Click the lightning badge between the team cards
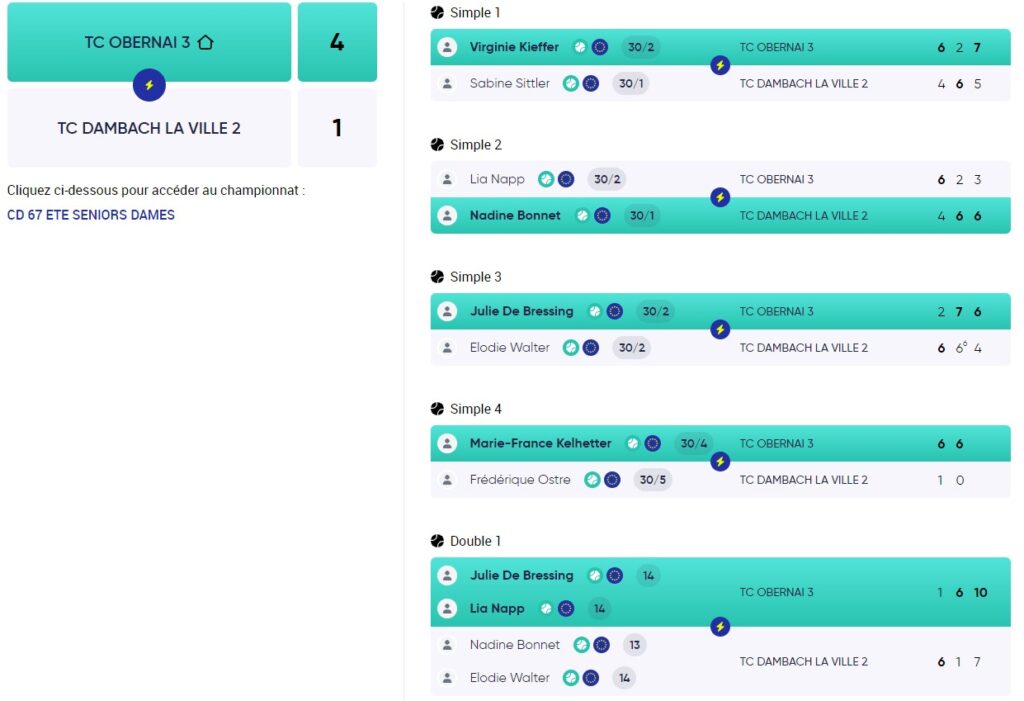Screen dimensions: 1024x701 (149, 85)
